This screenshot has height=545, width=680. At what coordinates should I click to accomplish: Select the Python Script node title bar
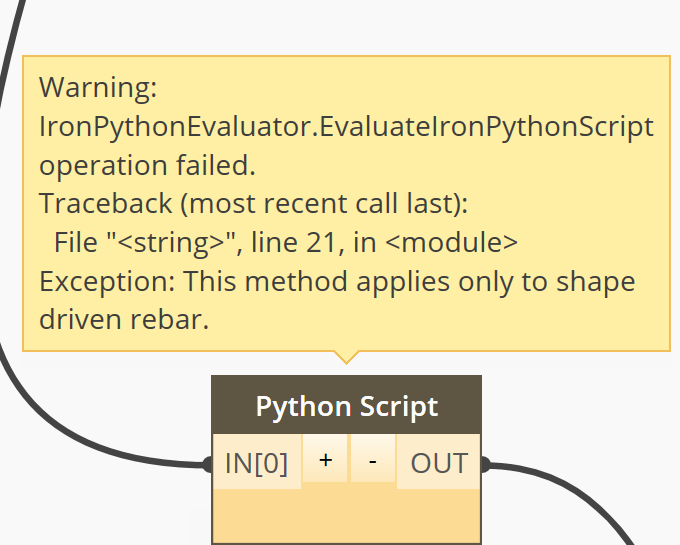coord(346,407)
